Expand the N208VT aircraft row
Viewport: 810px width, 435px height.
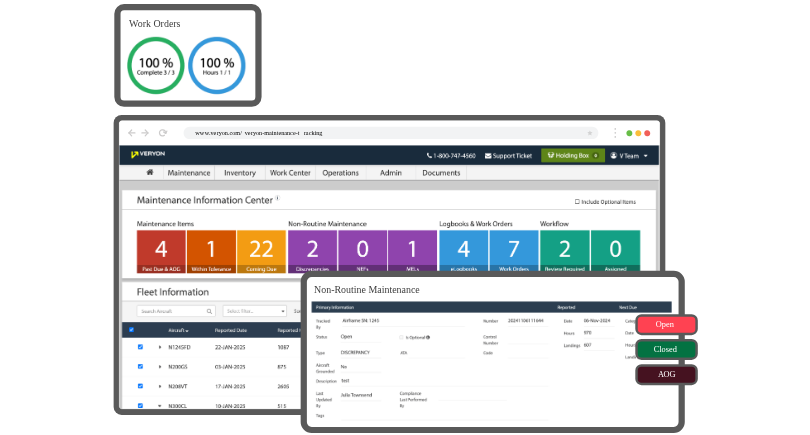[x=160, y=386]
